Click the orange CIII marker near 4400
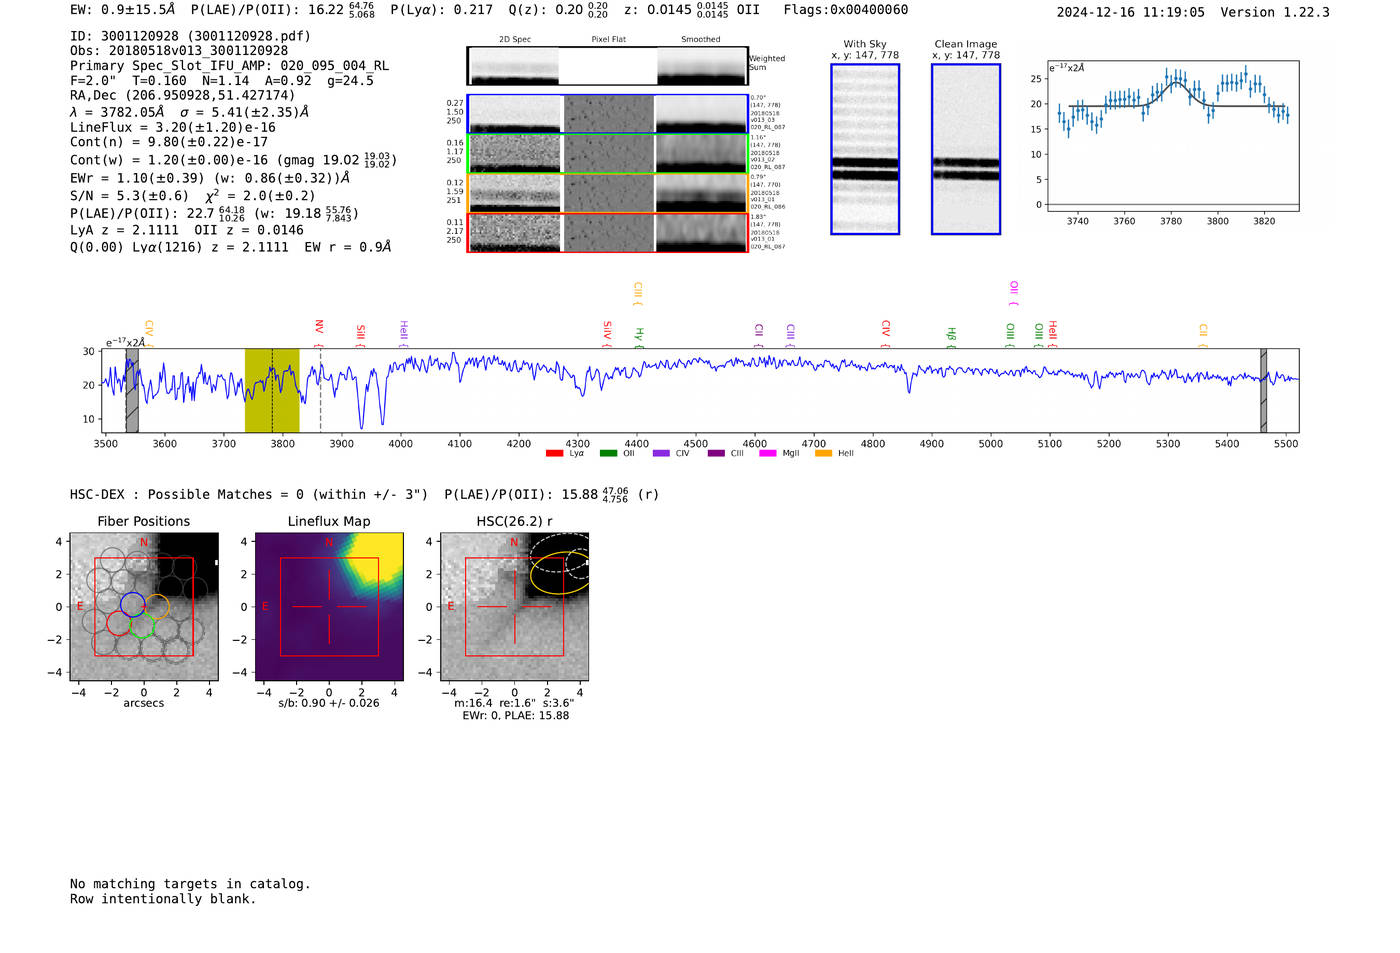Viewport: 1400px width, 953px height. point(638,294)
